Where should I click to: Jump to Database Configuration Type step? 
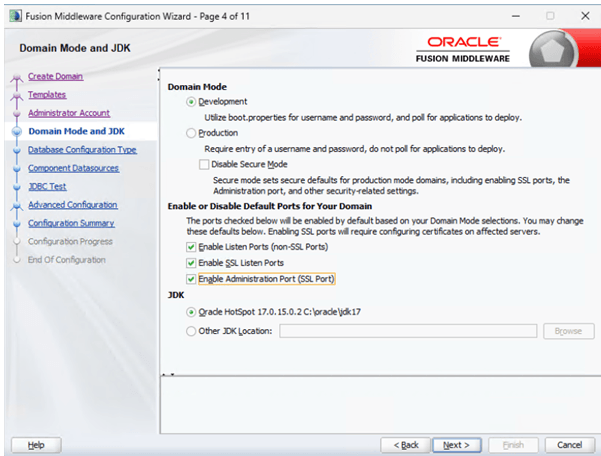click(x=82, y=150)
